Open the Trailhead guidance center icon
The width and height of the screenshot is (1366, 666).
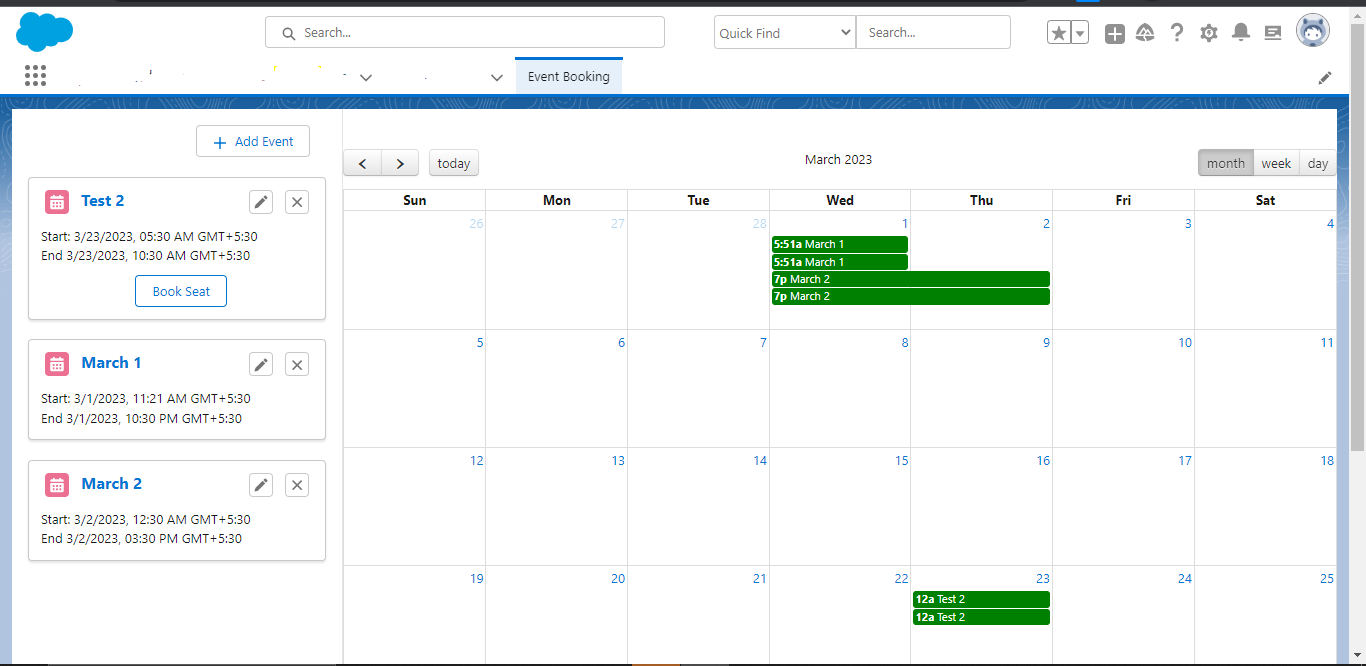1145,32
